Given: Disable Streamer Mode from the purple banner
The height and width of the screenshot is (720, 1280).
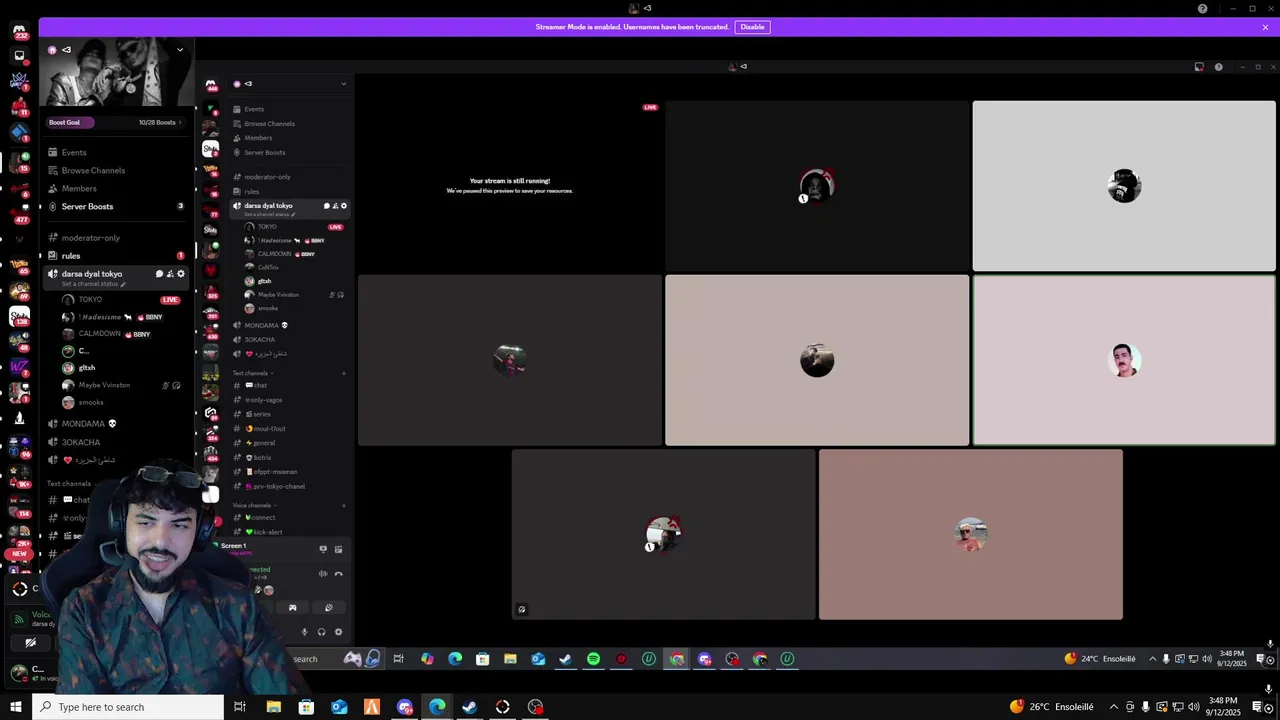Looking at the screenshot, I should point(752,27).
